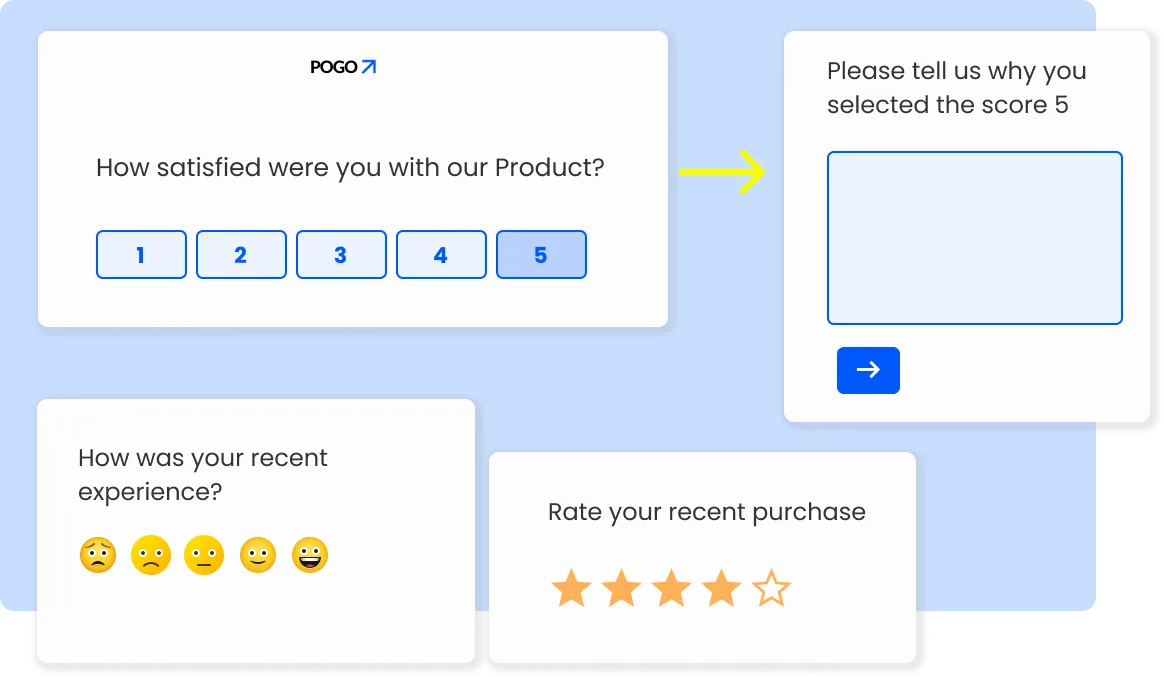
Task: Pick the slightly smiling emoji
Action: click(258, 555)
